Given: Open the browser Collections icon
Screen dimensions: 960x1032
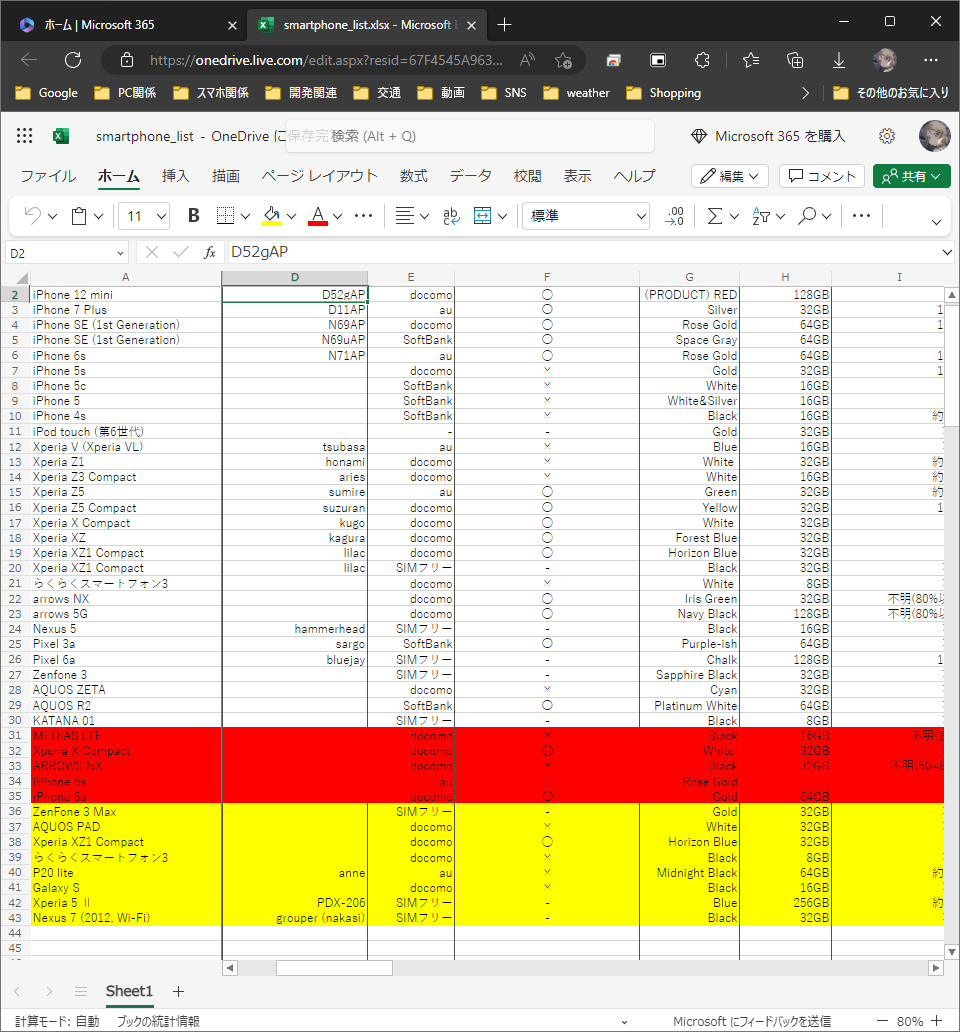Looking at the screenshot, I should click(x=795, y=61).
